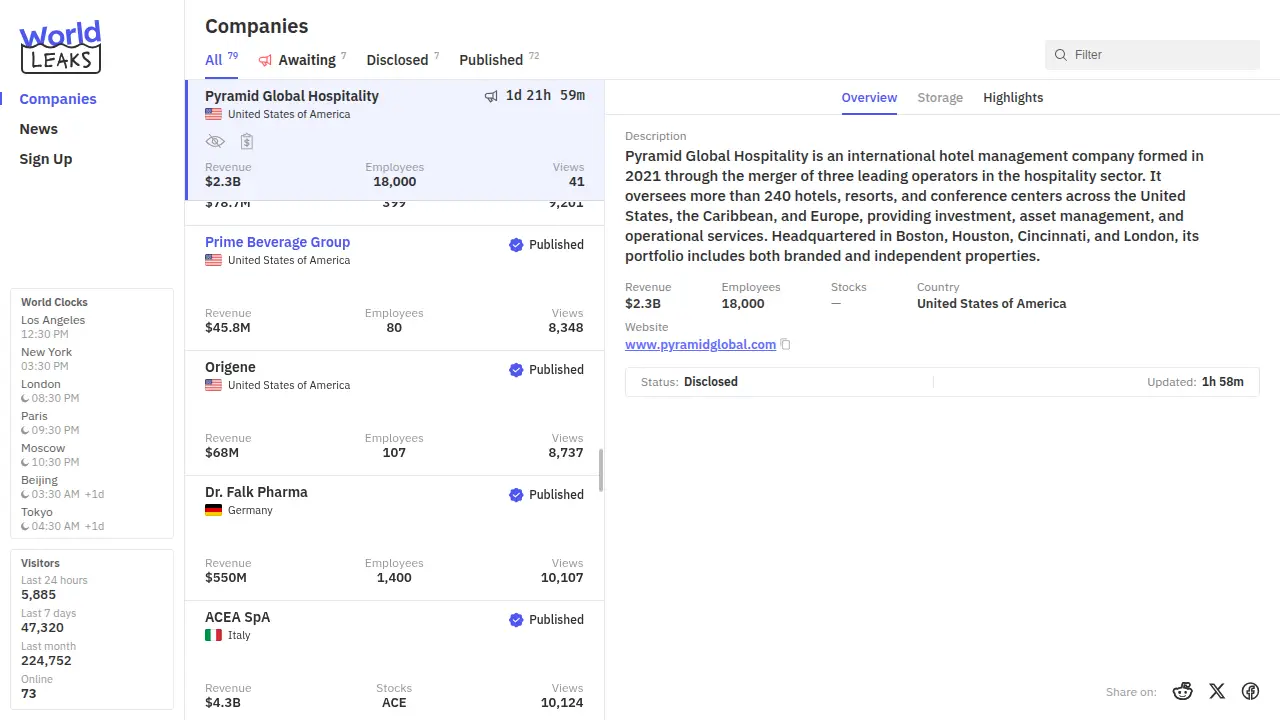Click the eye icon on Pyramid Global Hospitality
Screen dimensions: 1280x720
tap(215, 142)
